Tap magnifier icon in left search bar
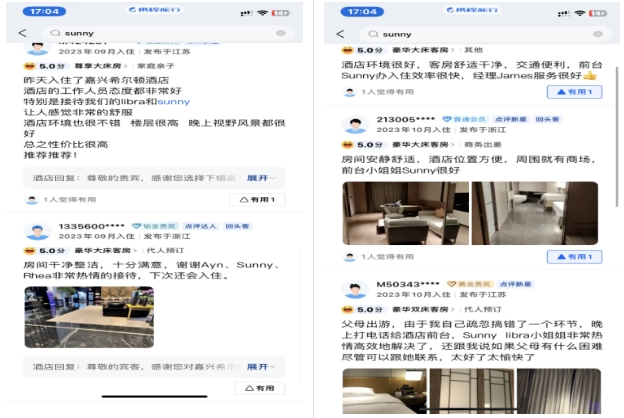 click(55, 33)
